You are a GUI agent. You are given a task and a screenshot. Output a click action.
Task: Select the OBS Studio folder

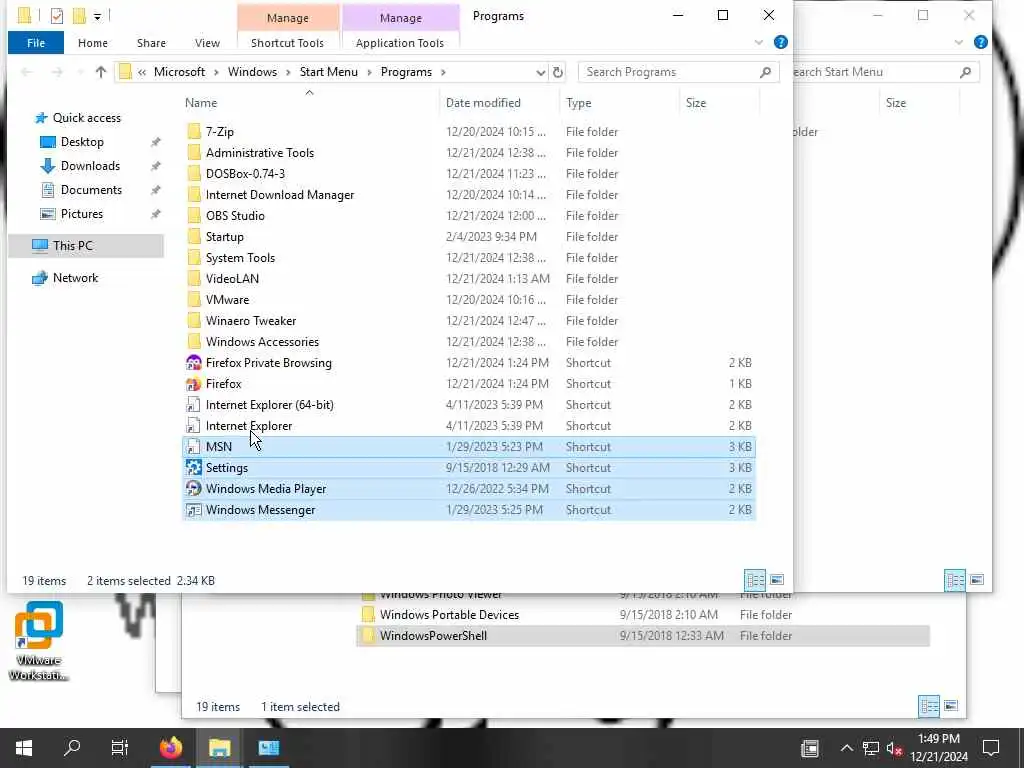pos(235,216)
